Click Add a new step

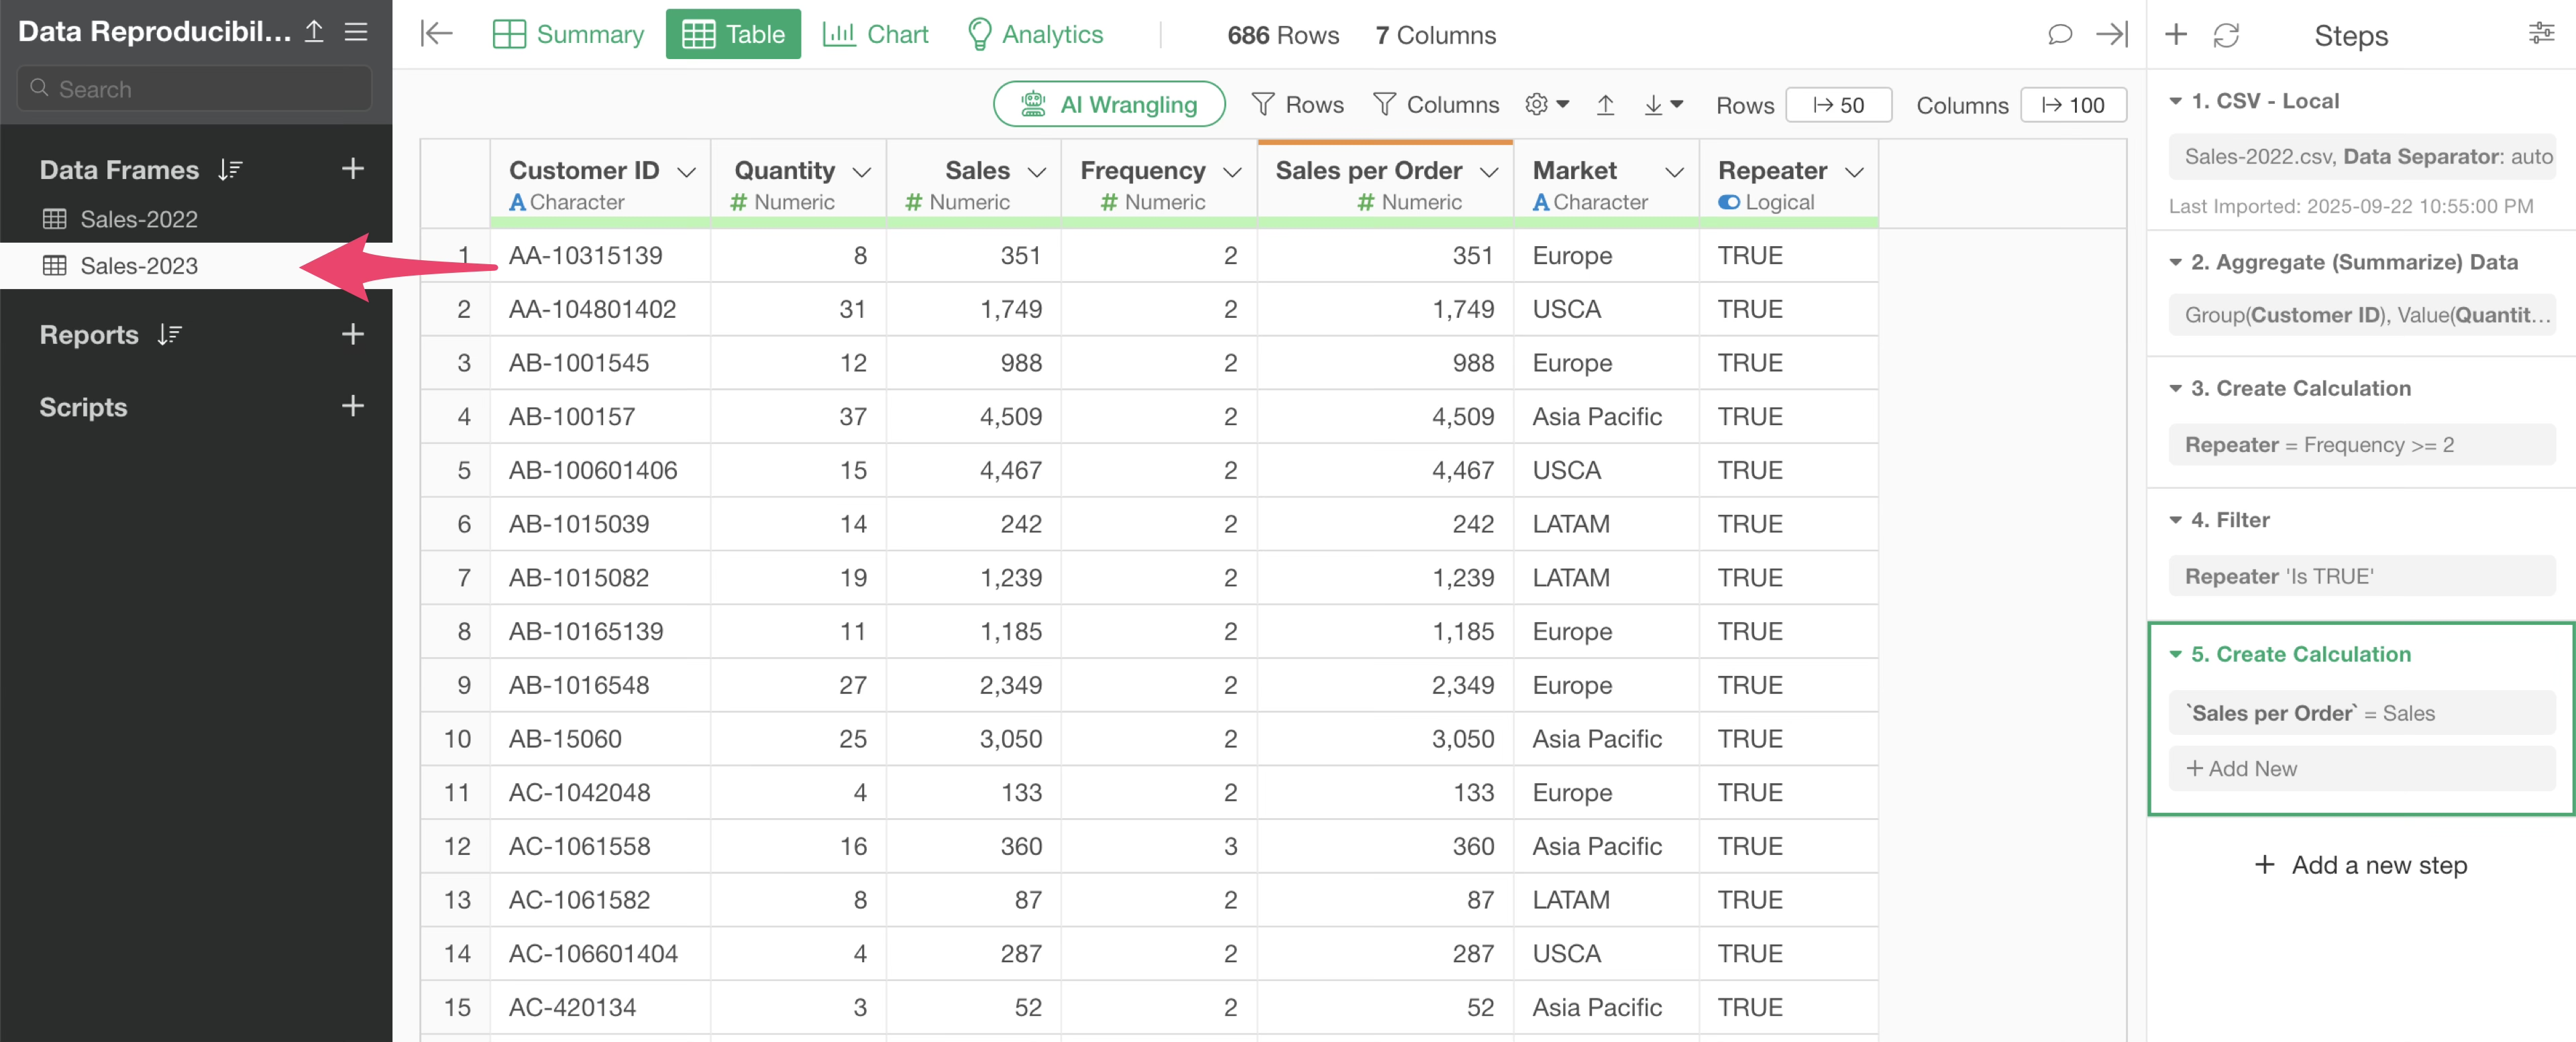pos(2360,865)
